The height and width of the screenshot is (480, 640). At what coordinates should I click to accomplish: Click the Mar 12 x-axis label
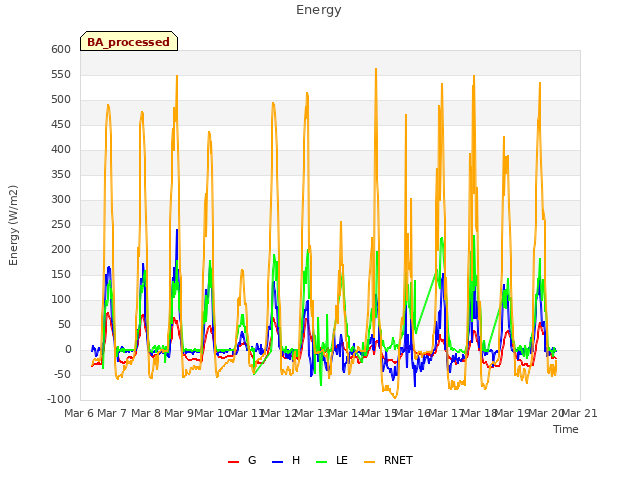(x=278, y=414)
